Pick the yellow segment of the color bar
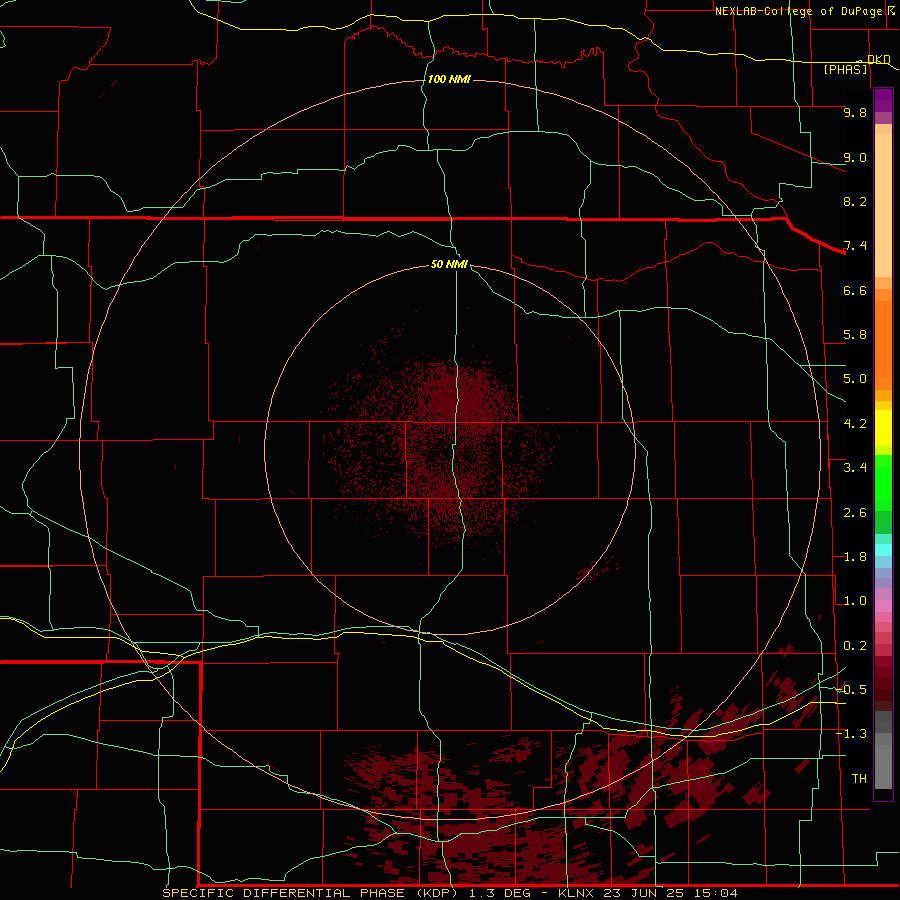Image resolution: width=900 pixels, height=900 pixels. 883,428
